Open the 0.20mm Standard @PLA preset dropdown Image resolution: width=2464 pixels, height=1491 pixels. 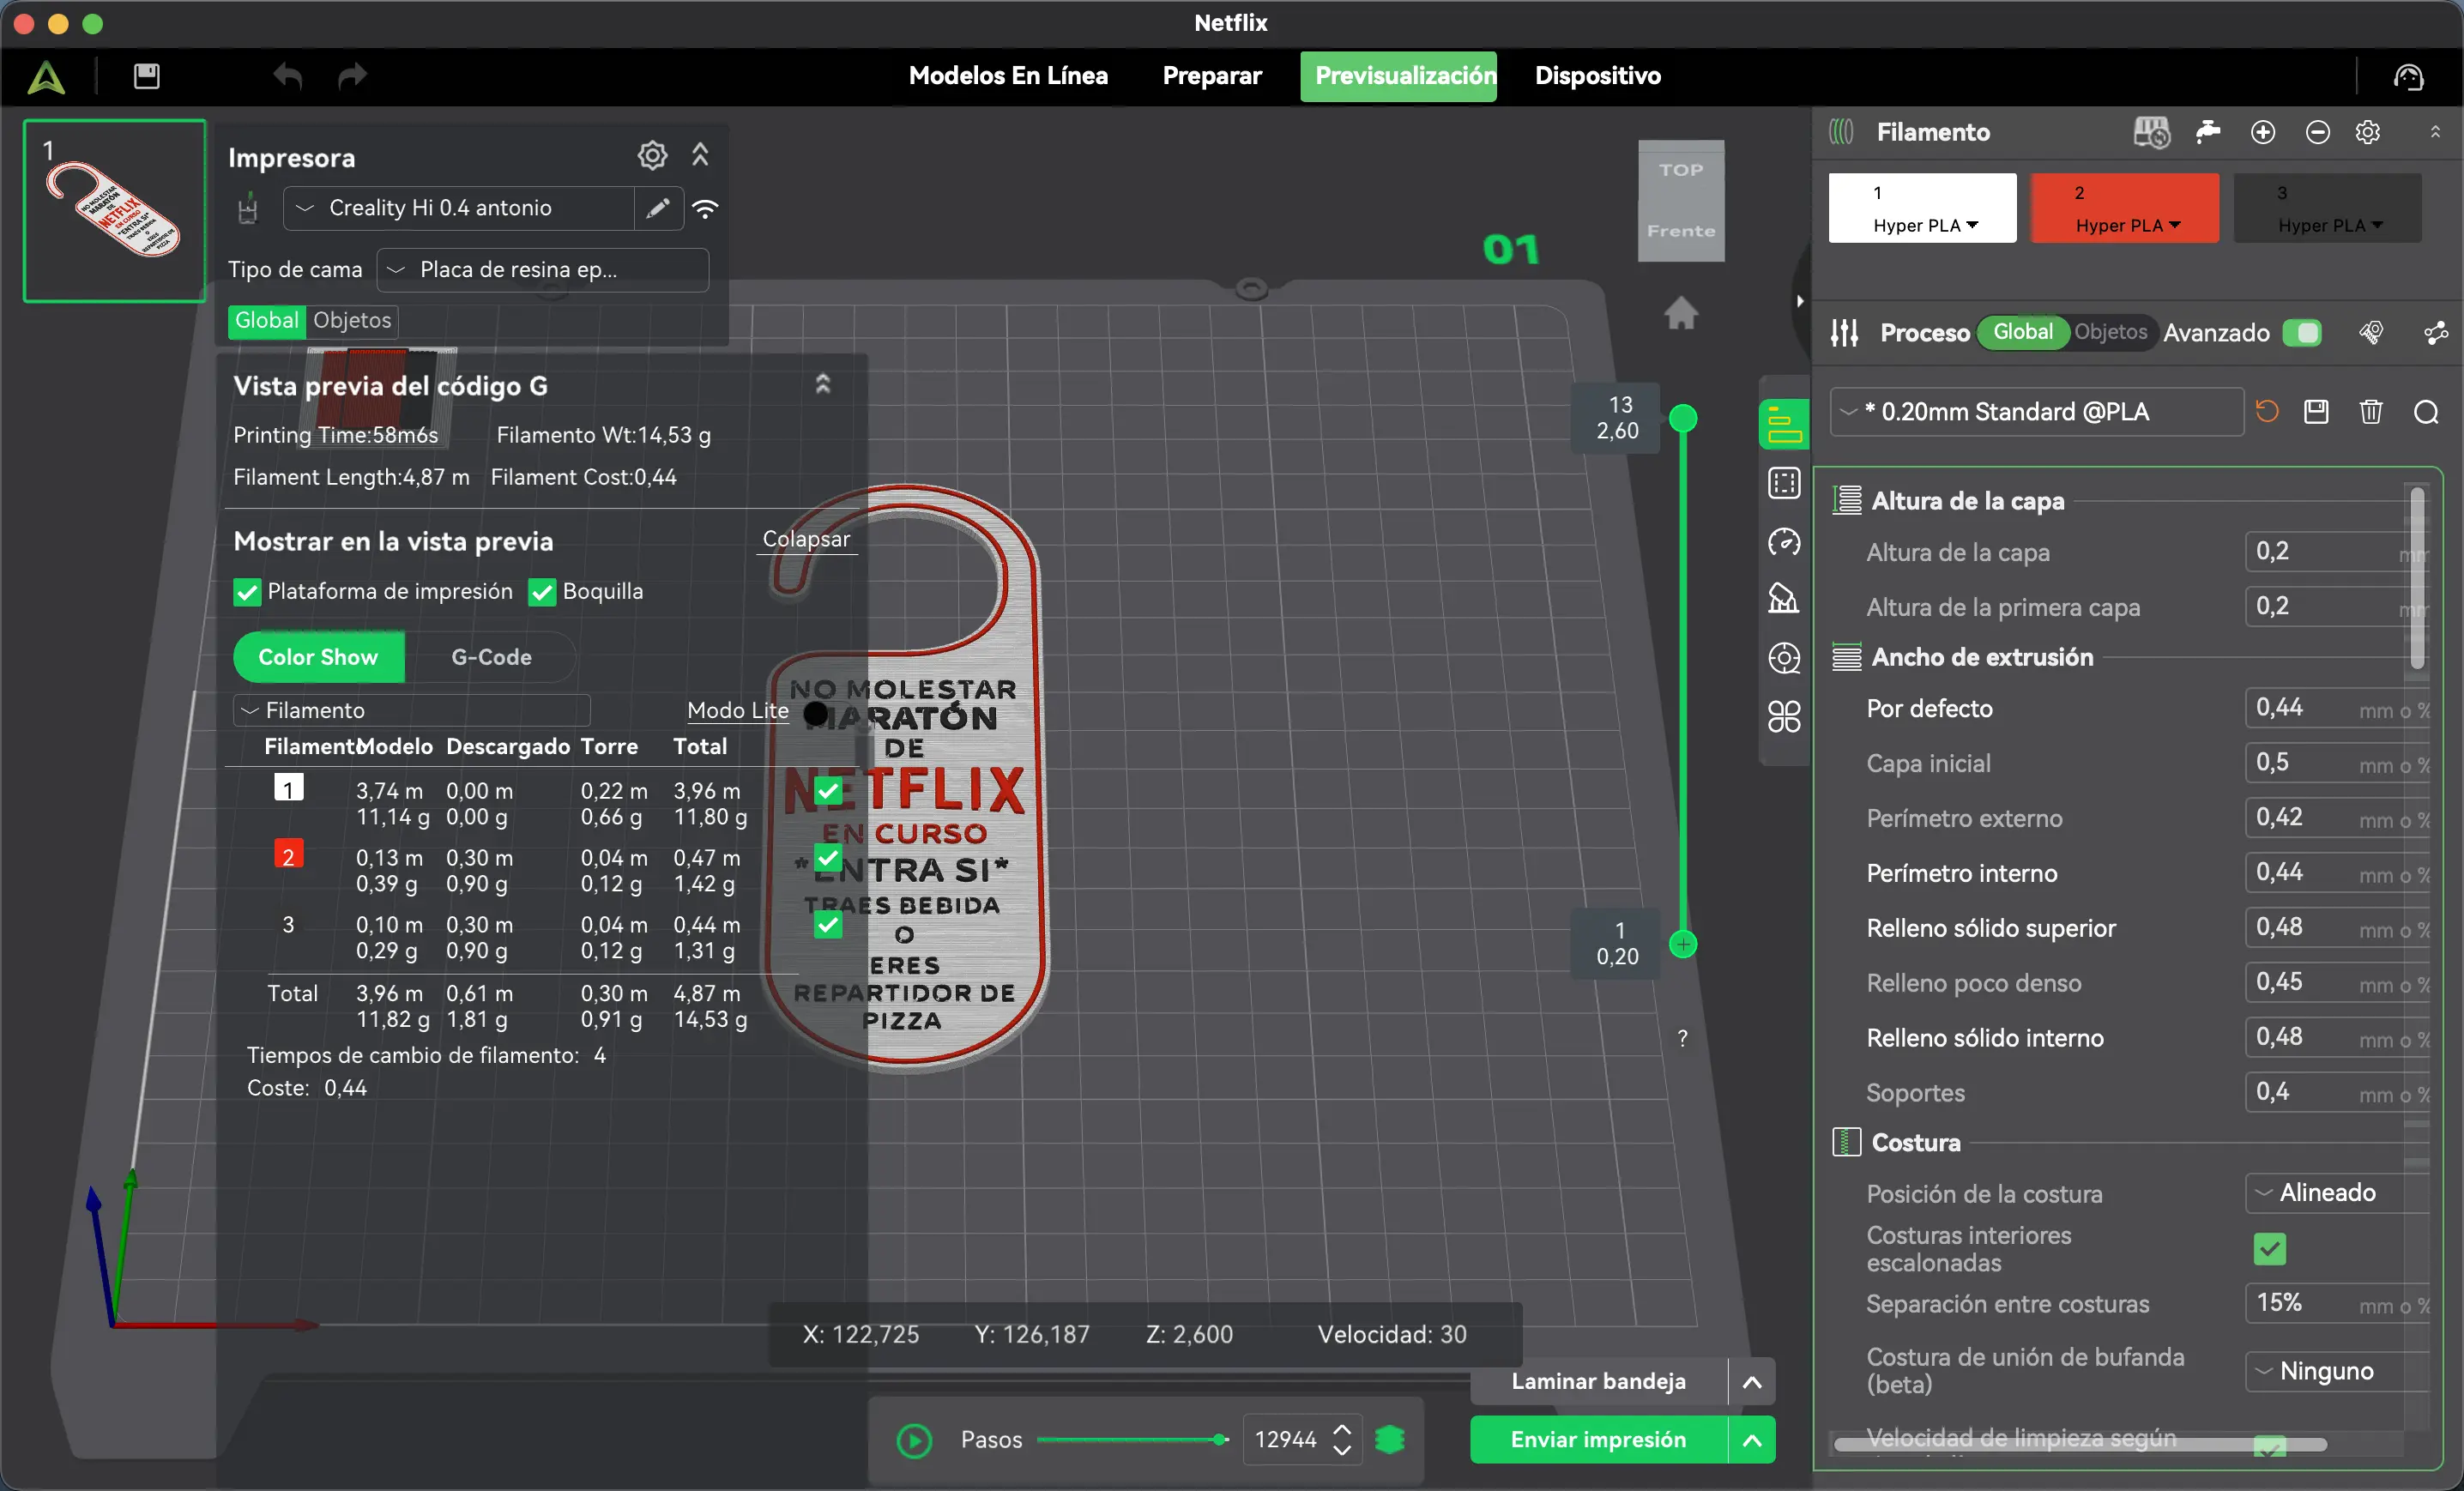[x=2036, y=412]
